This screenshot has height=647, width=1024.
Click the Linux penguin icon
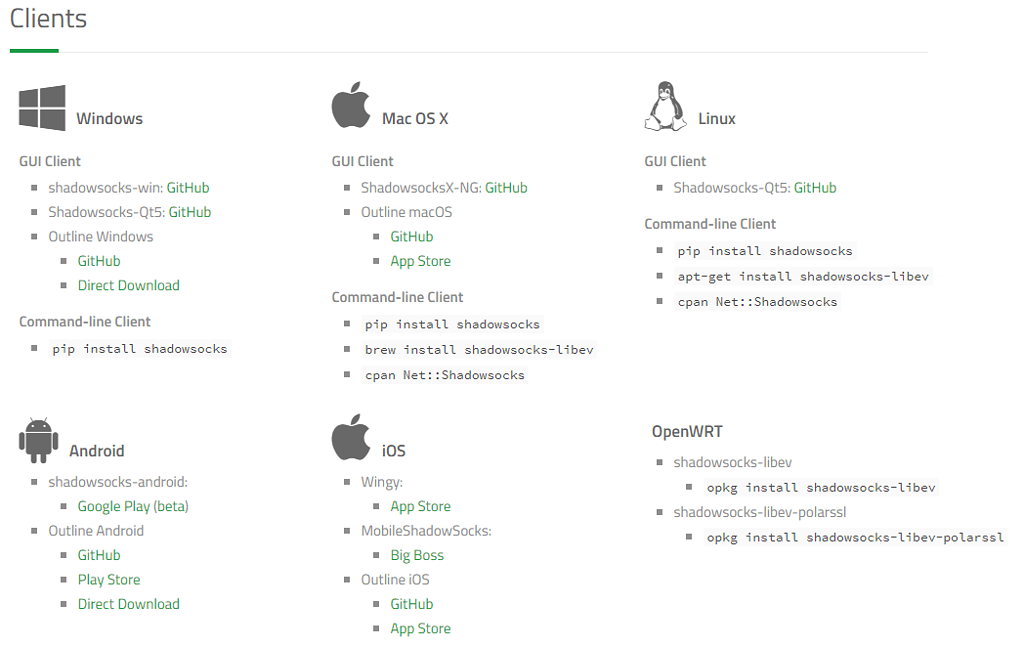coord(665,107)
